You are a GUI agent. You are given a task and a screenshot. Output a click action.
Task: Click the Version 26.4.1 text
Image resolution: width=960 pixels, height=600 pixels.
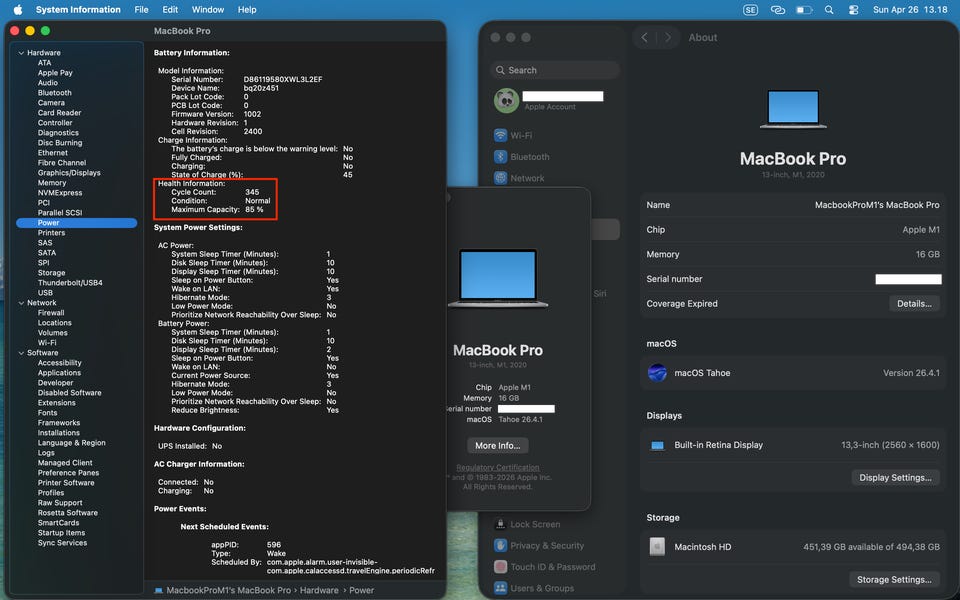coord(911,373)
